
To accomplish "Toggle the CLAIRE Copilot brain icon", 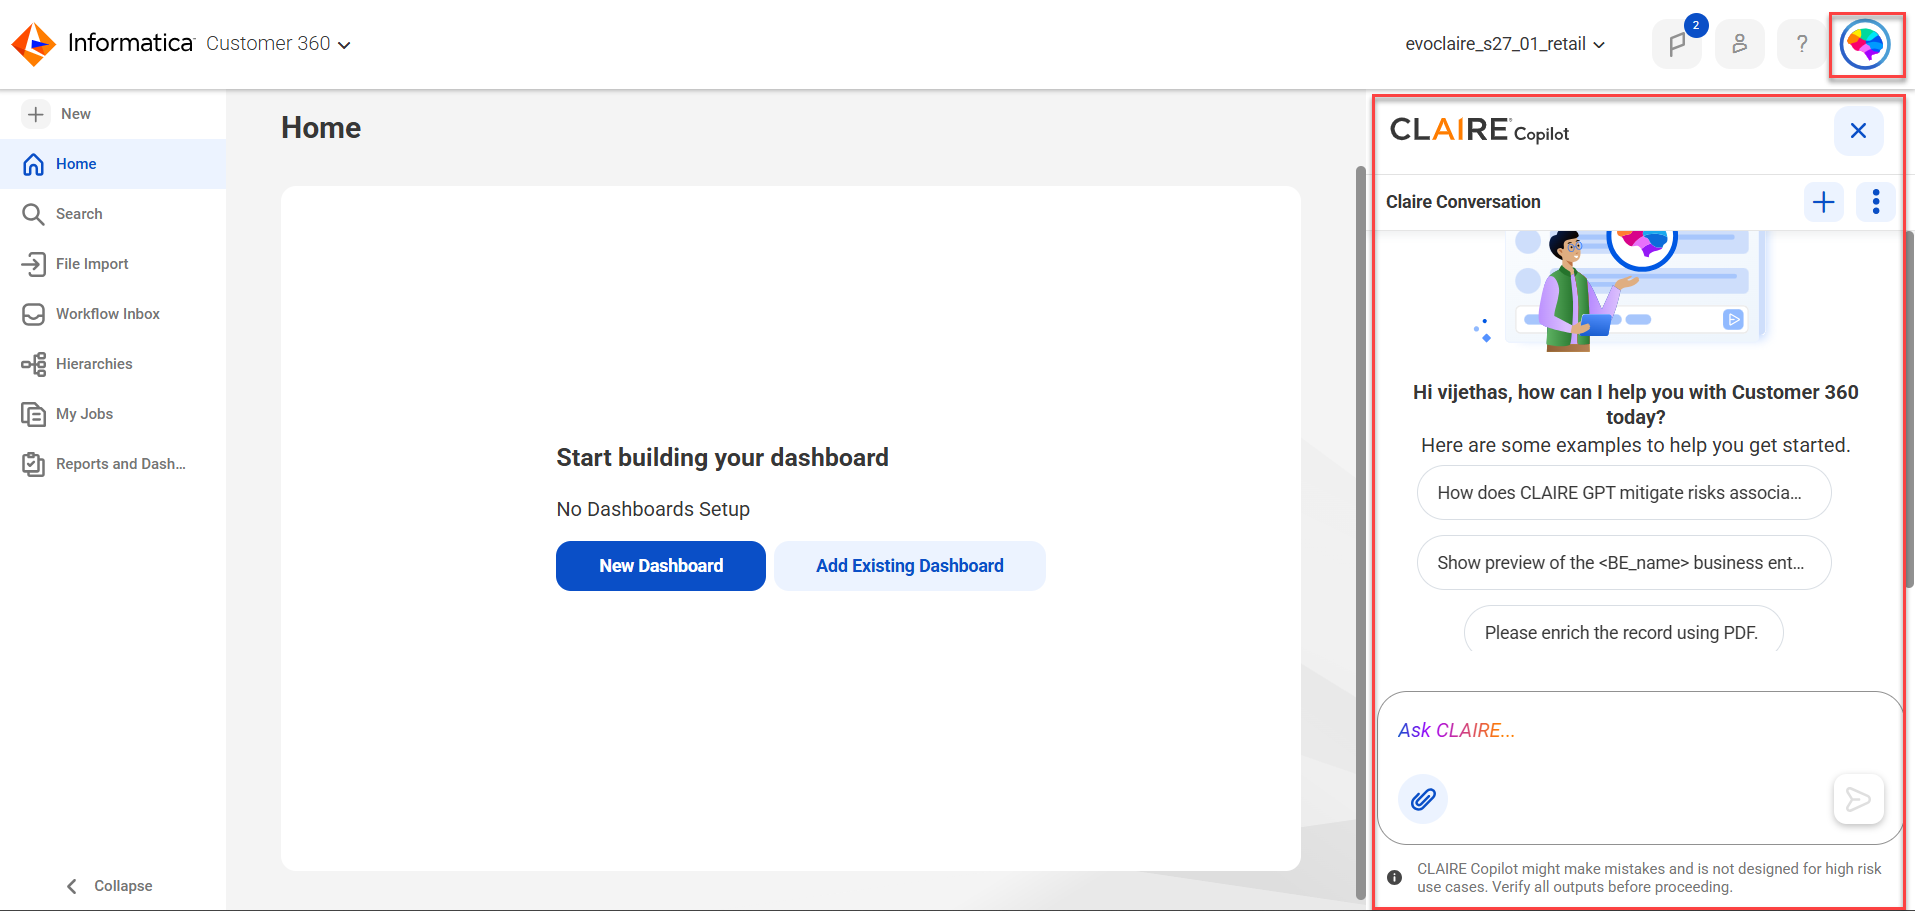I will 1866,45.
